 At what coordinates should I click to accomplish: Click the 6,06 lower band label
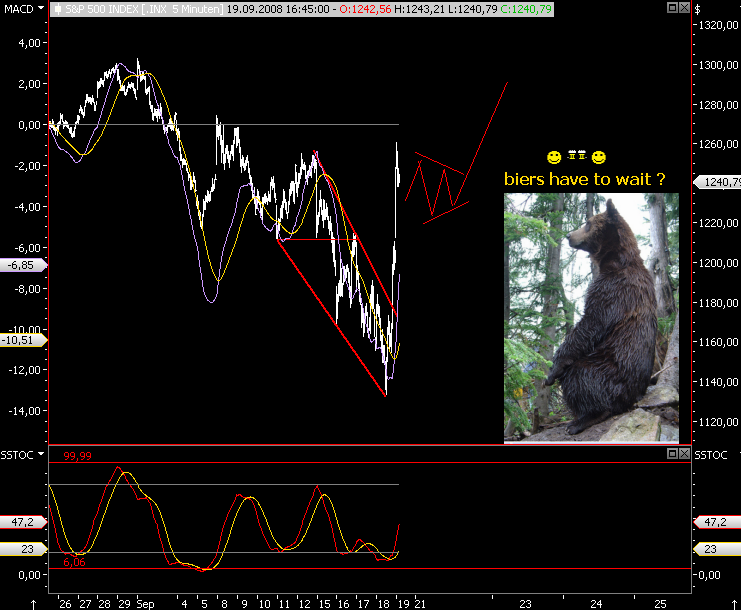74,562
